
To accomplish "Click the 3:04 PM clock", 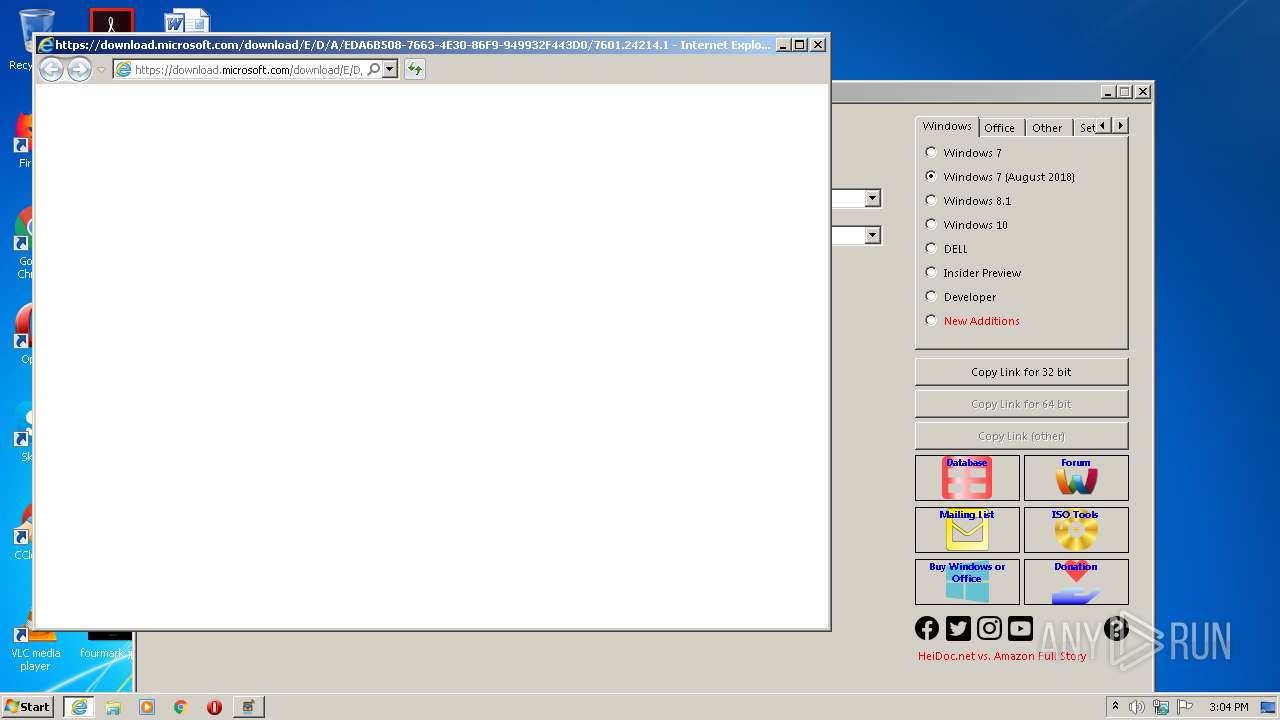I will tap(1228, 707).
